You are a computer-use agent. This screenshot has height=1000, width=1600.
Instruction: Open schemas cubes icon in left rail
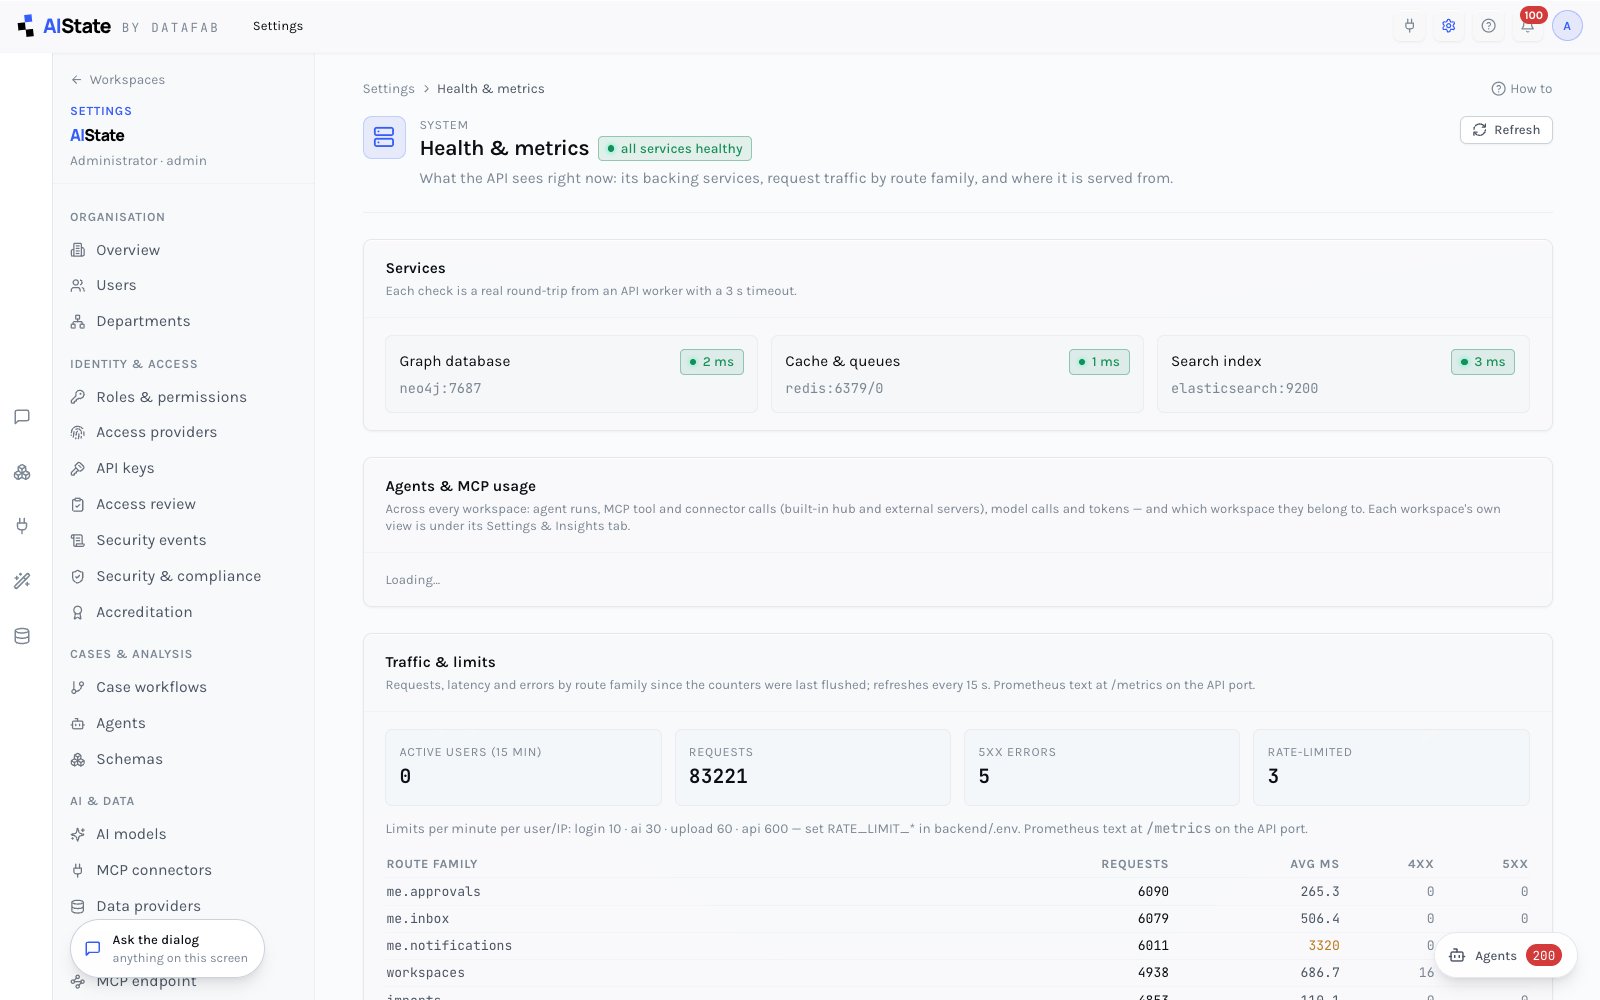(22, 472)
